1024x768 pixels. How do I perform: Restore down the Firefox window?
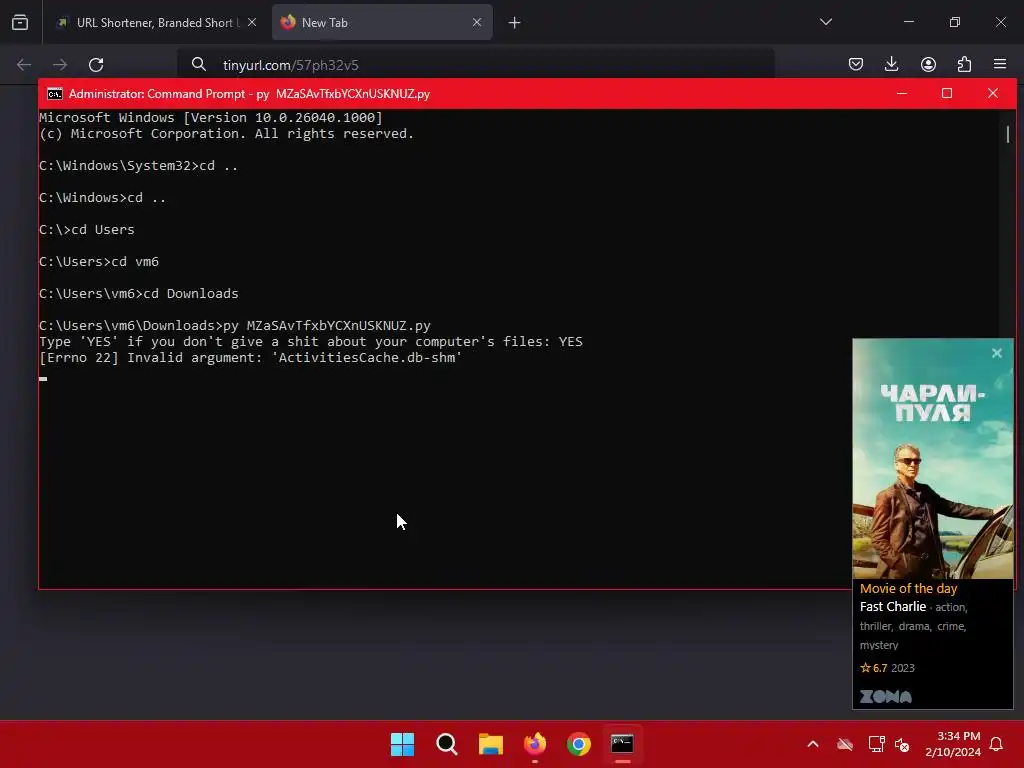(x=955, y=22)
